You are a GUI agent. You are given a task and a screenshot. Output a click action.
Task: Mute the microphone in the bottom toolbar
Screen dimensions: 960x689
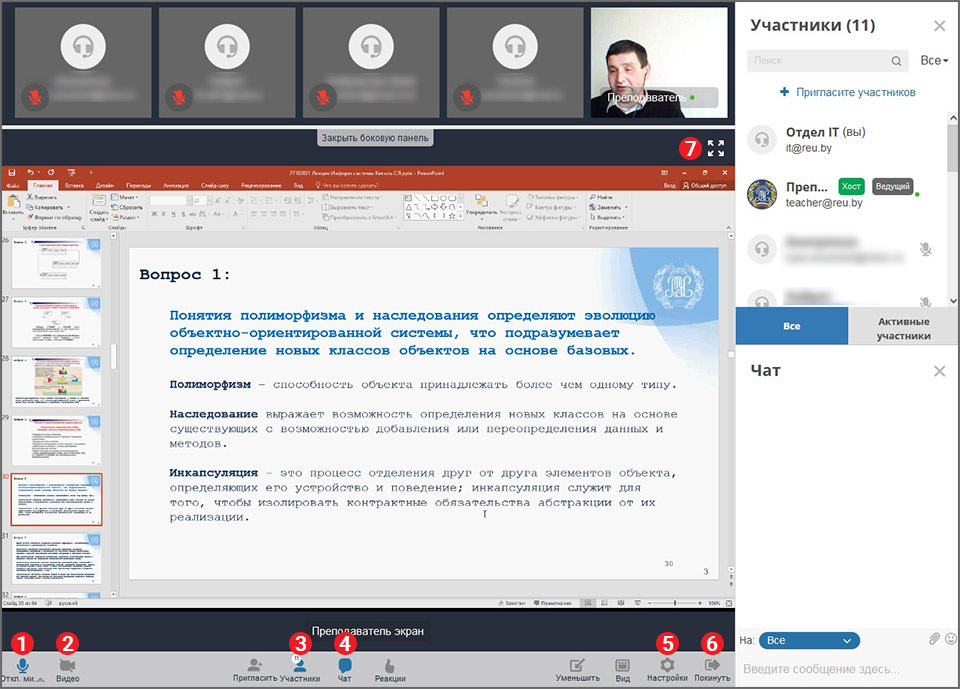pos(22,665)
